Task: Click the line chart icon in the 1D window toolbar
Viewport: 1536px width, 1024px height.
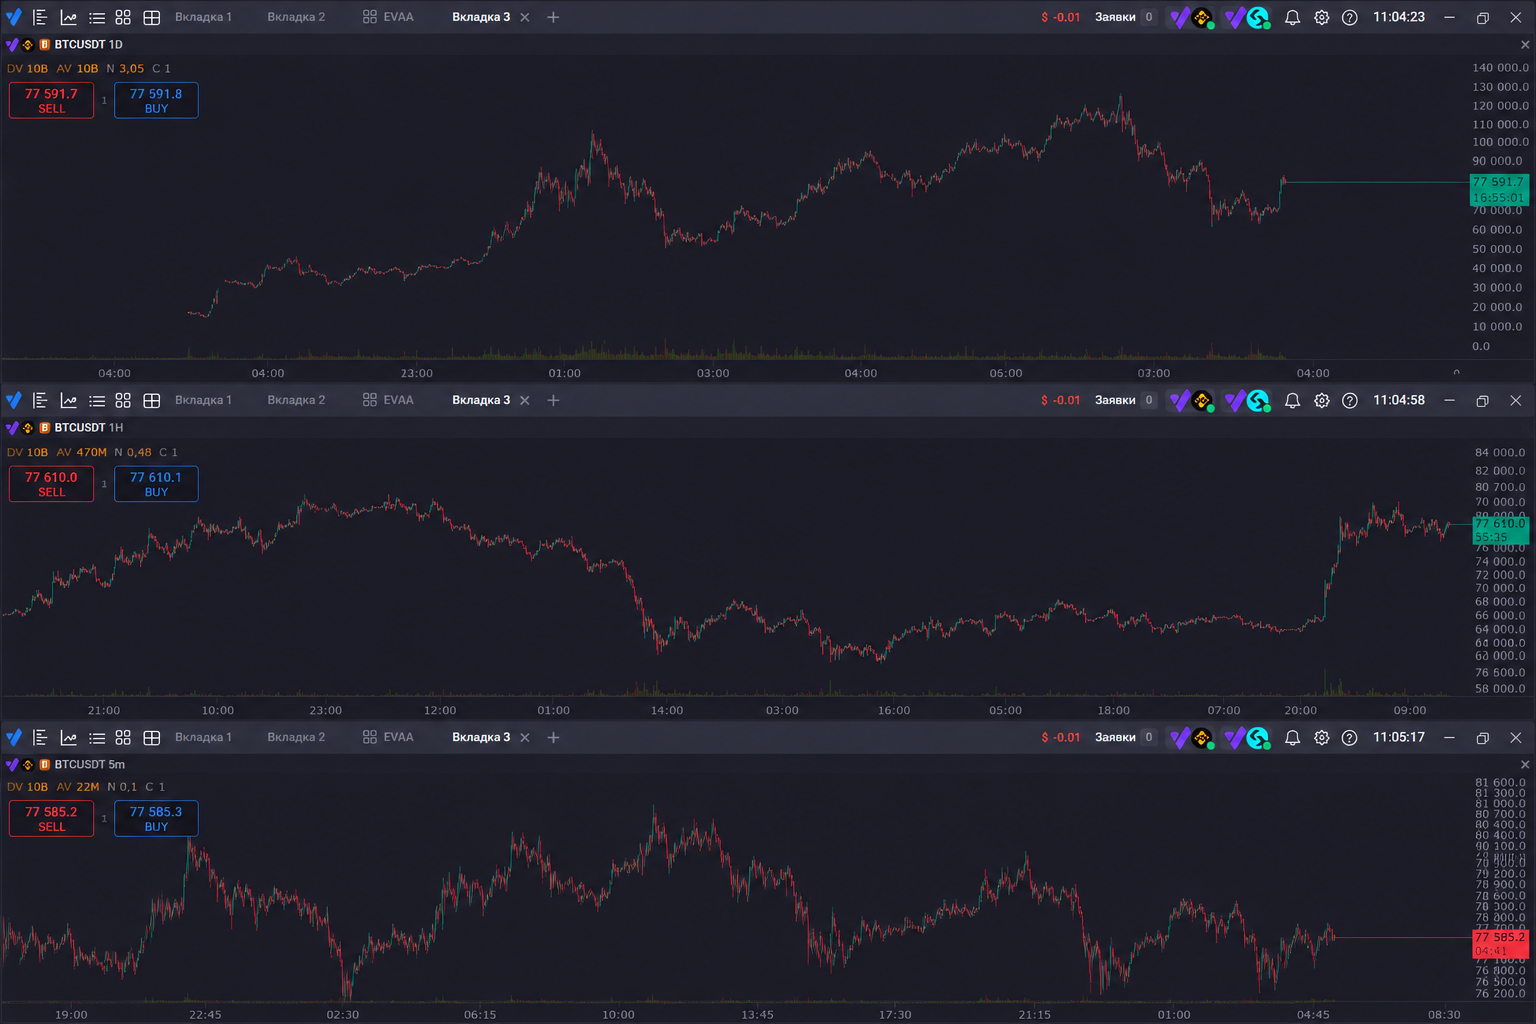Action: pyautogui.click(x=68, y=17)
